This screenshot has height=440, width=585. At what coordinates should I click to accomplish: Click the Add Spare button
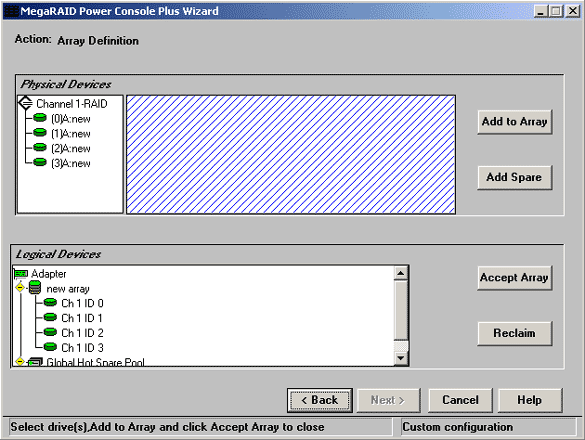tap(514, 177)
